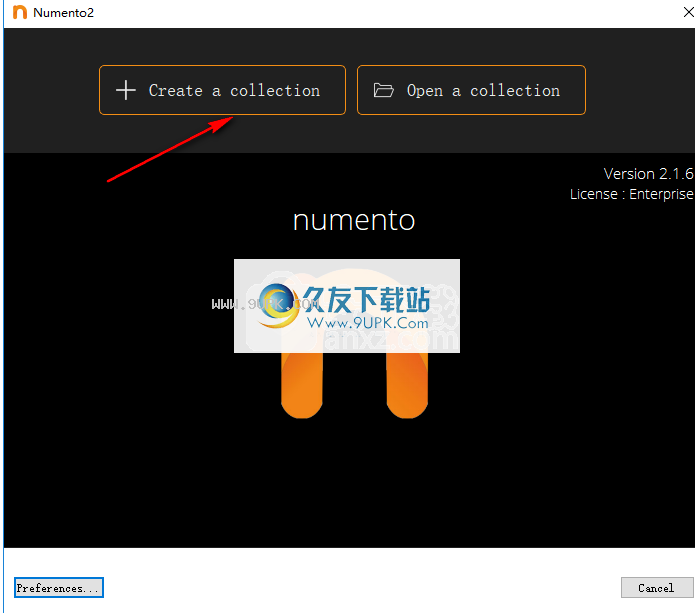Click the Version 2.1.6 text
Image resolution: width=695 pixels, height=613 pixels.
tap(648, 174)
